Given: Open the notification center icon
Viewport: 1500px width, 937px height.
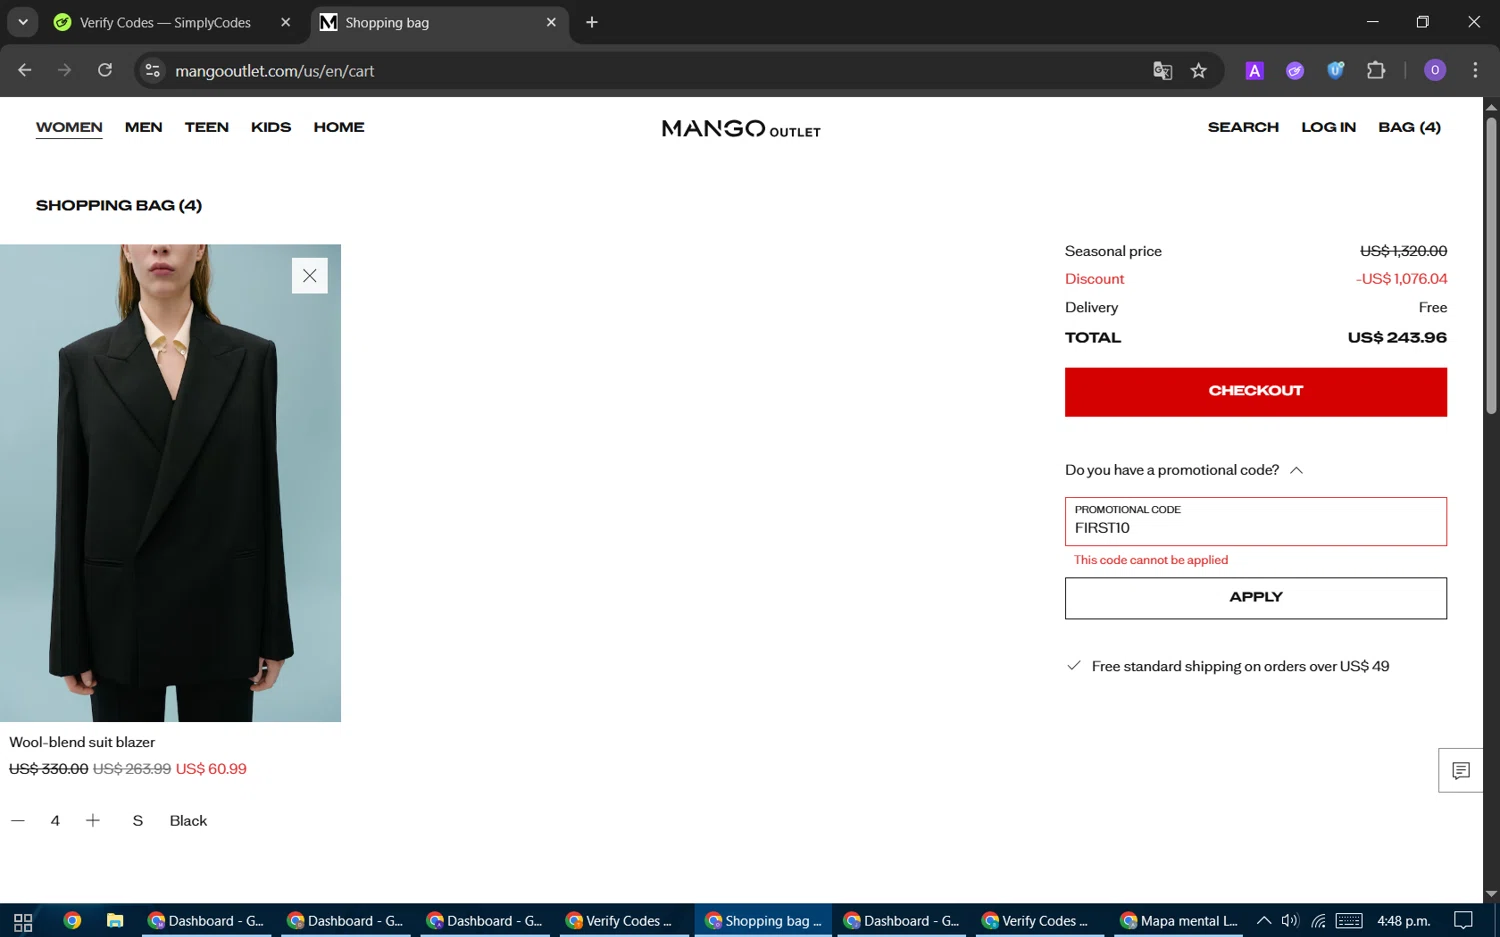Looking at the screenshot, I should (x=1463, y=921).
